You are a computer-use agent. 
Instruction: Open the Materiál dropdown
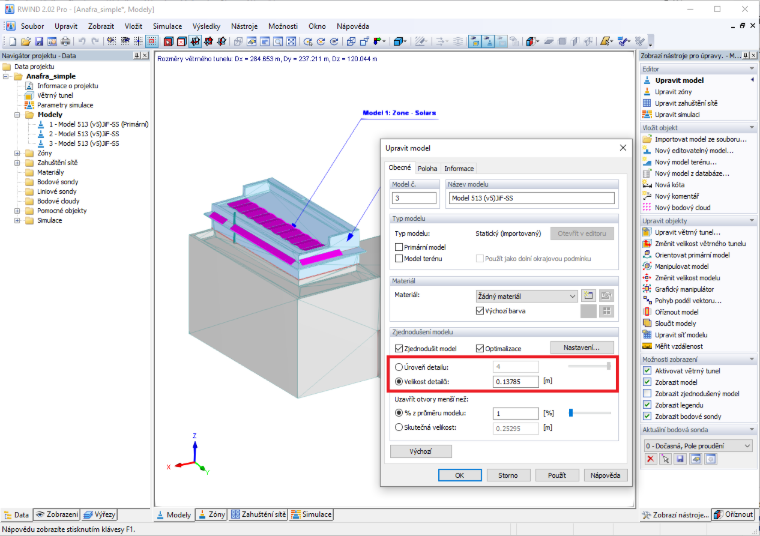[x=527, y=296]
